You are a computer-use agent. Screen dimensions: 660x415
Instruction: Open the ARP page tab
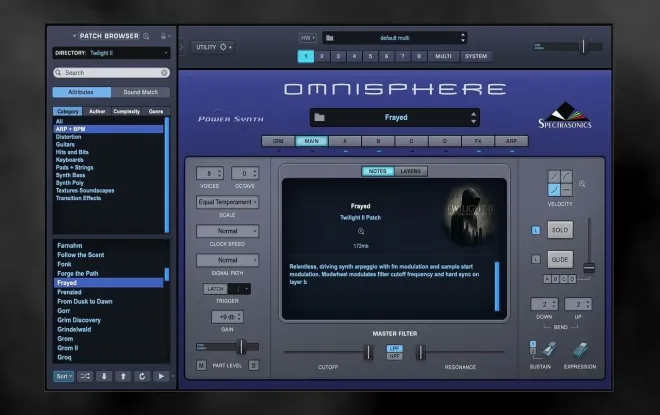(x=511, y=141)
